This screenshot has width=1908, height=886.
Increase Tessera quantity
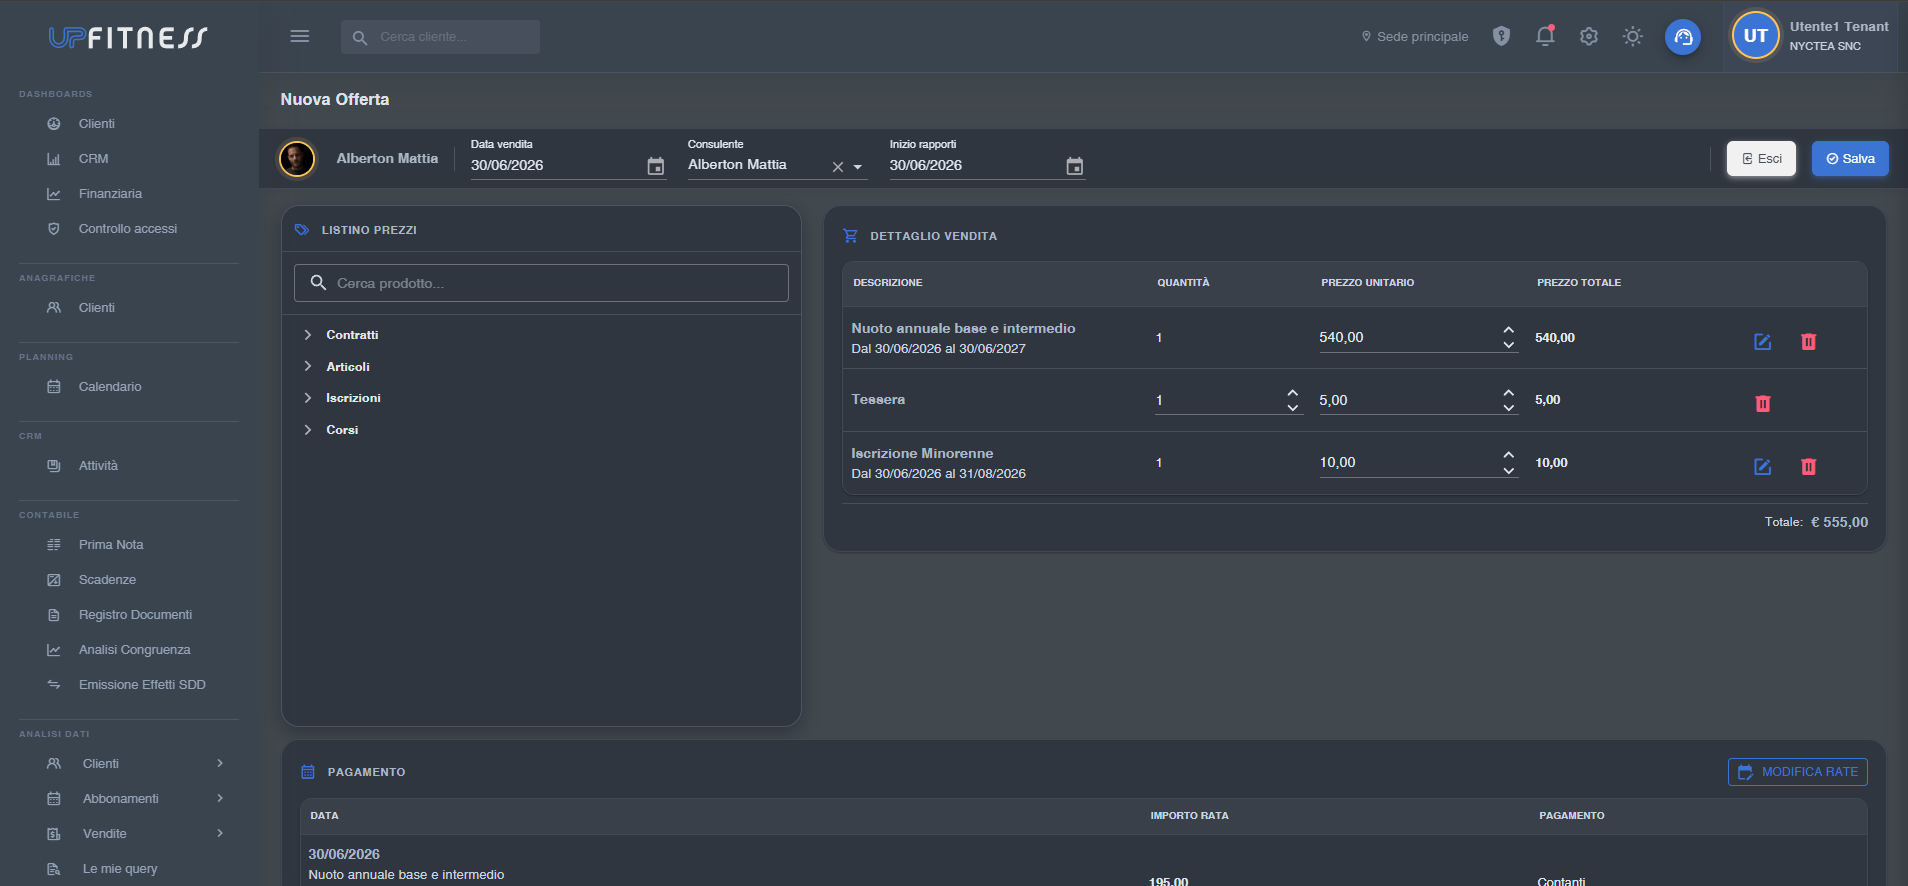pos(1293,393)
